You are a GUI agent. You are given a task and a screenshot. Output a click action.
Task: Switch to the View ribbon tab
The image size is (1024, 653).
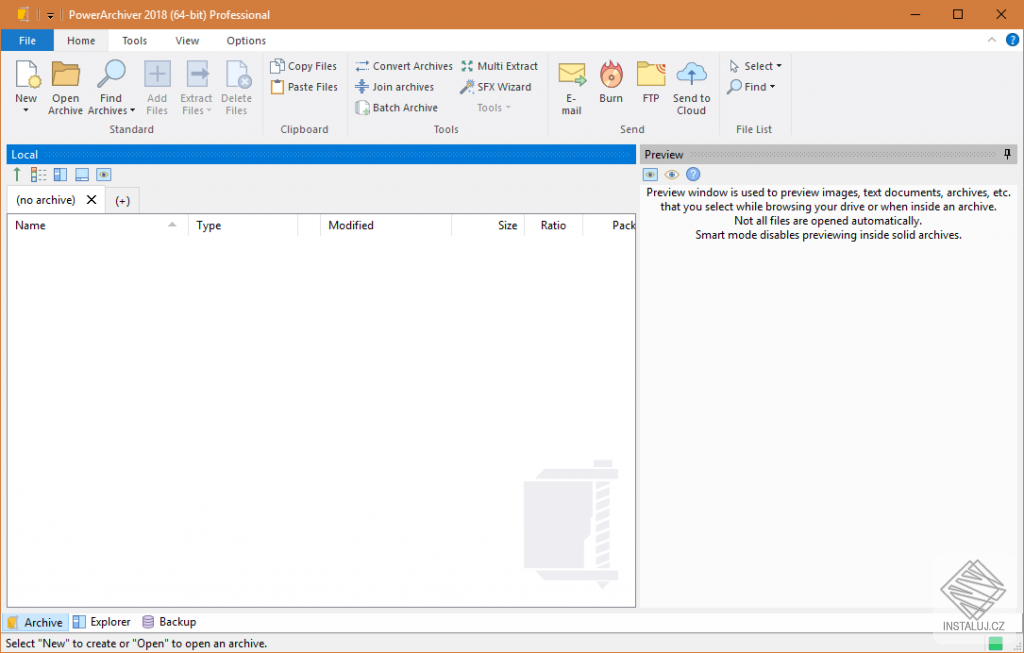(x=187, y=40)
